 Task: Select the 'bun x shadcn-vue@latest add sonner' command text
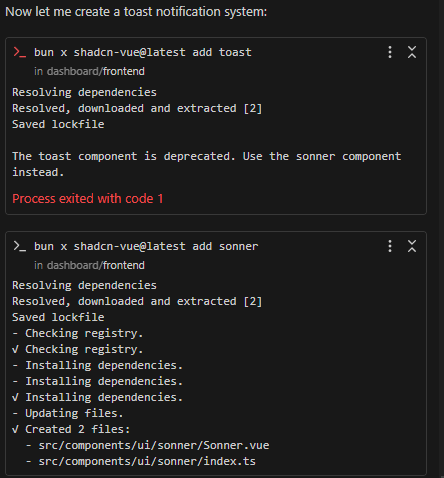coord(146,246)
